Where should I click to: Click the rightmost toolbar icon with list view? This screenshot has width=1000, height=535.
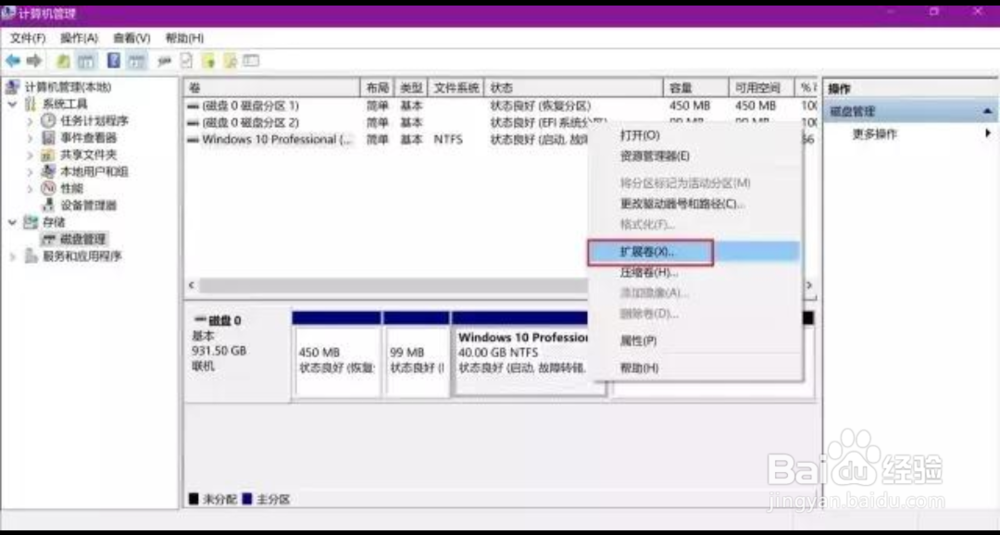pos(251,61)
